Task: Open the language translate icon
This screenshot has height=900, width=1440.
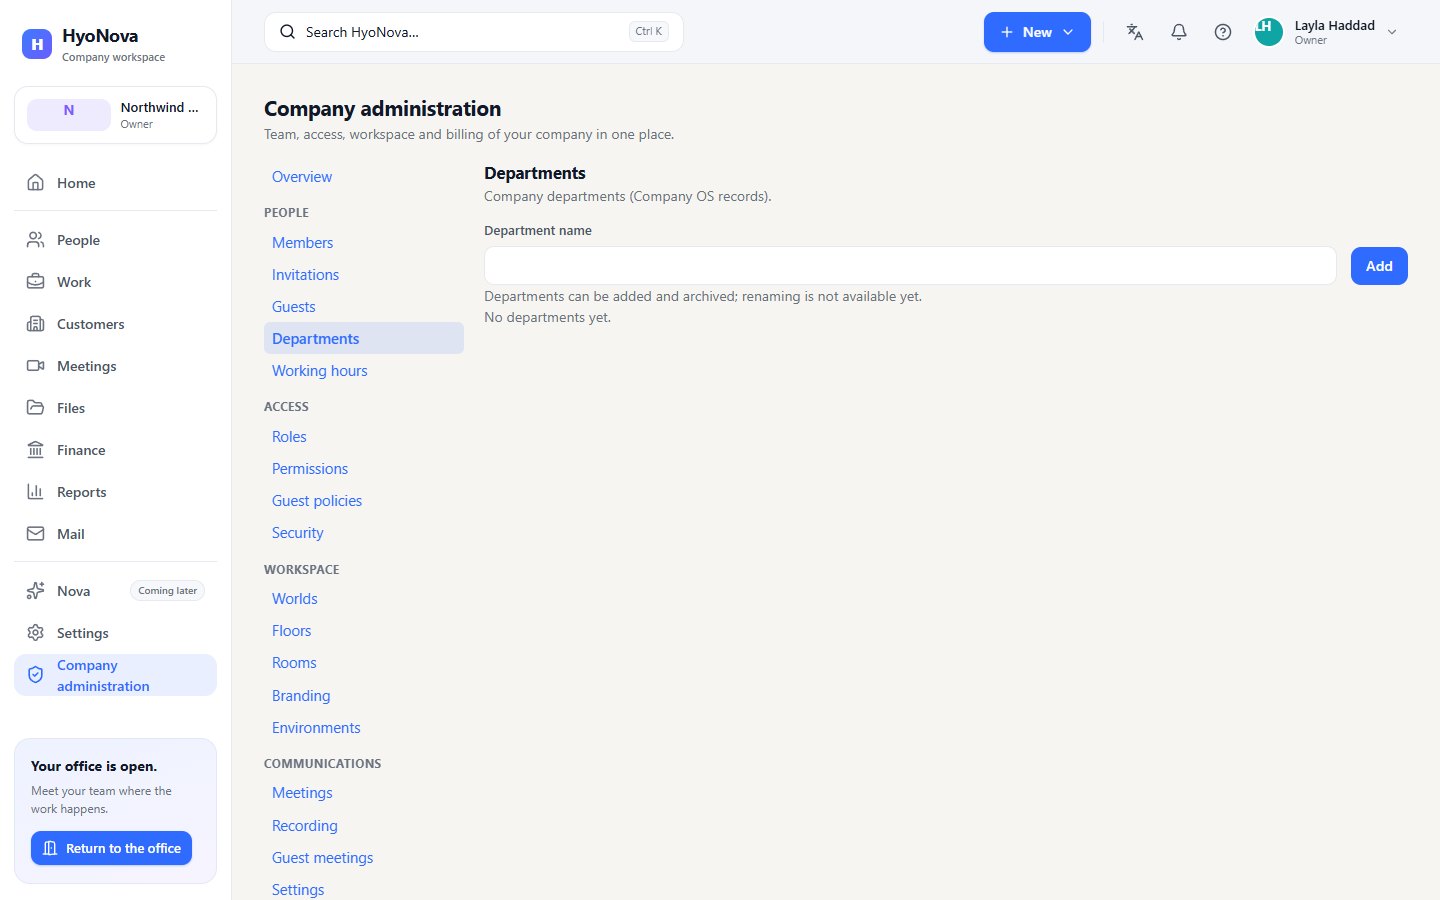Action: pyautogui.click(x=1135, y=32)
